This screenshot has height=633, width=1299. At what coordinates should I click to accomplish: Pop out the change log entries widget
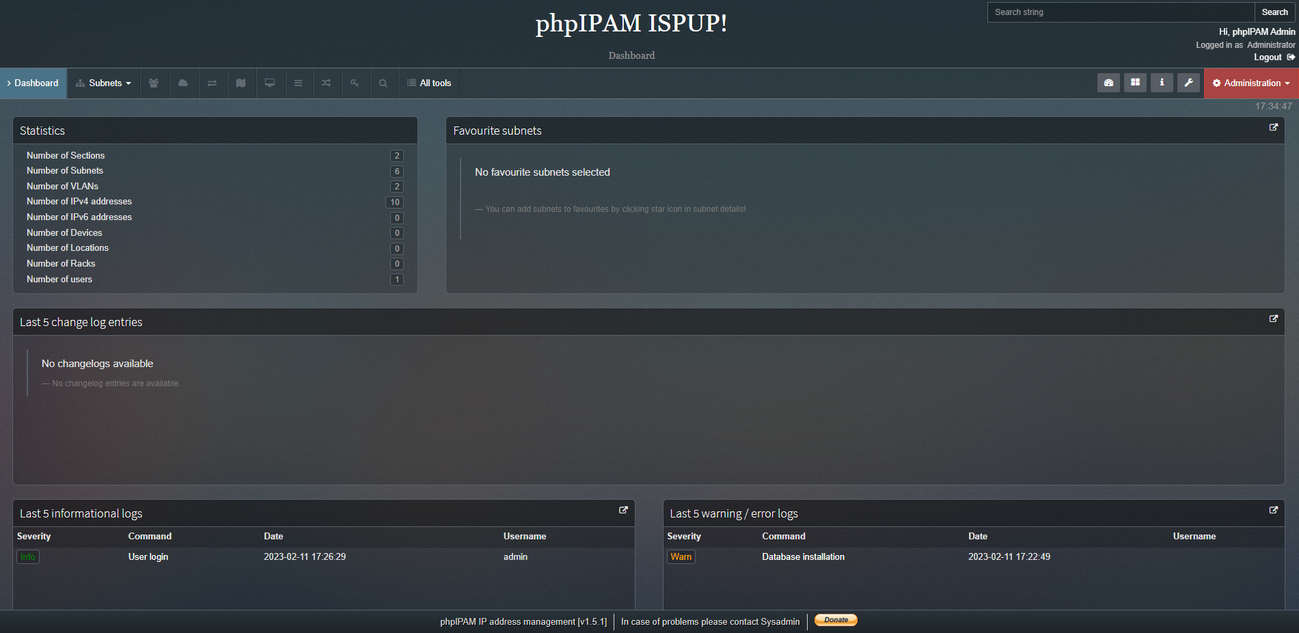click(1274, 319)
